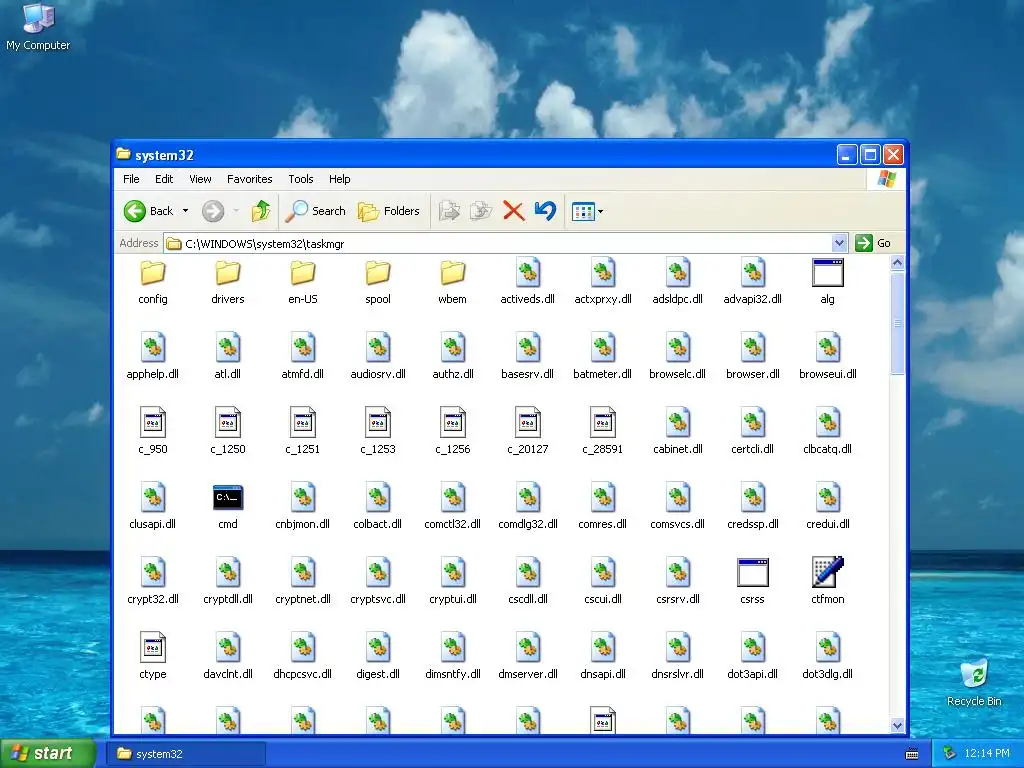The width and height of the screenshot is (1024, 768).
Task: Close the system32 window
Action: (893, 155)
